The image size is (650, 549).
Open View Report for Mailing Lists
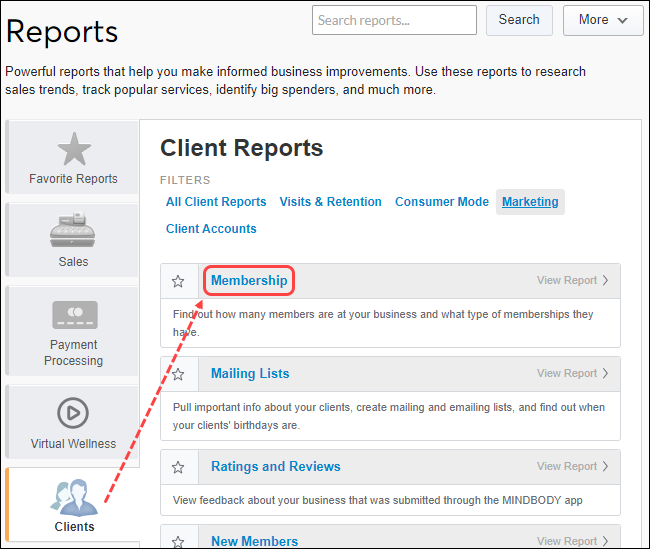[x=573, y=374]
